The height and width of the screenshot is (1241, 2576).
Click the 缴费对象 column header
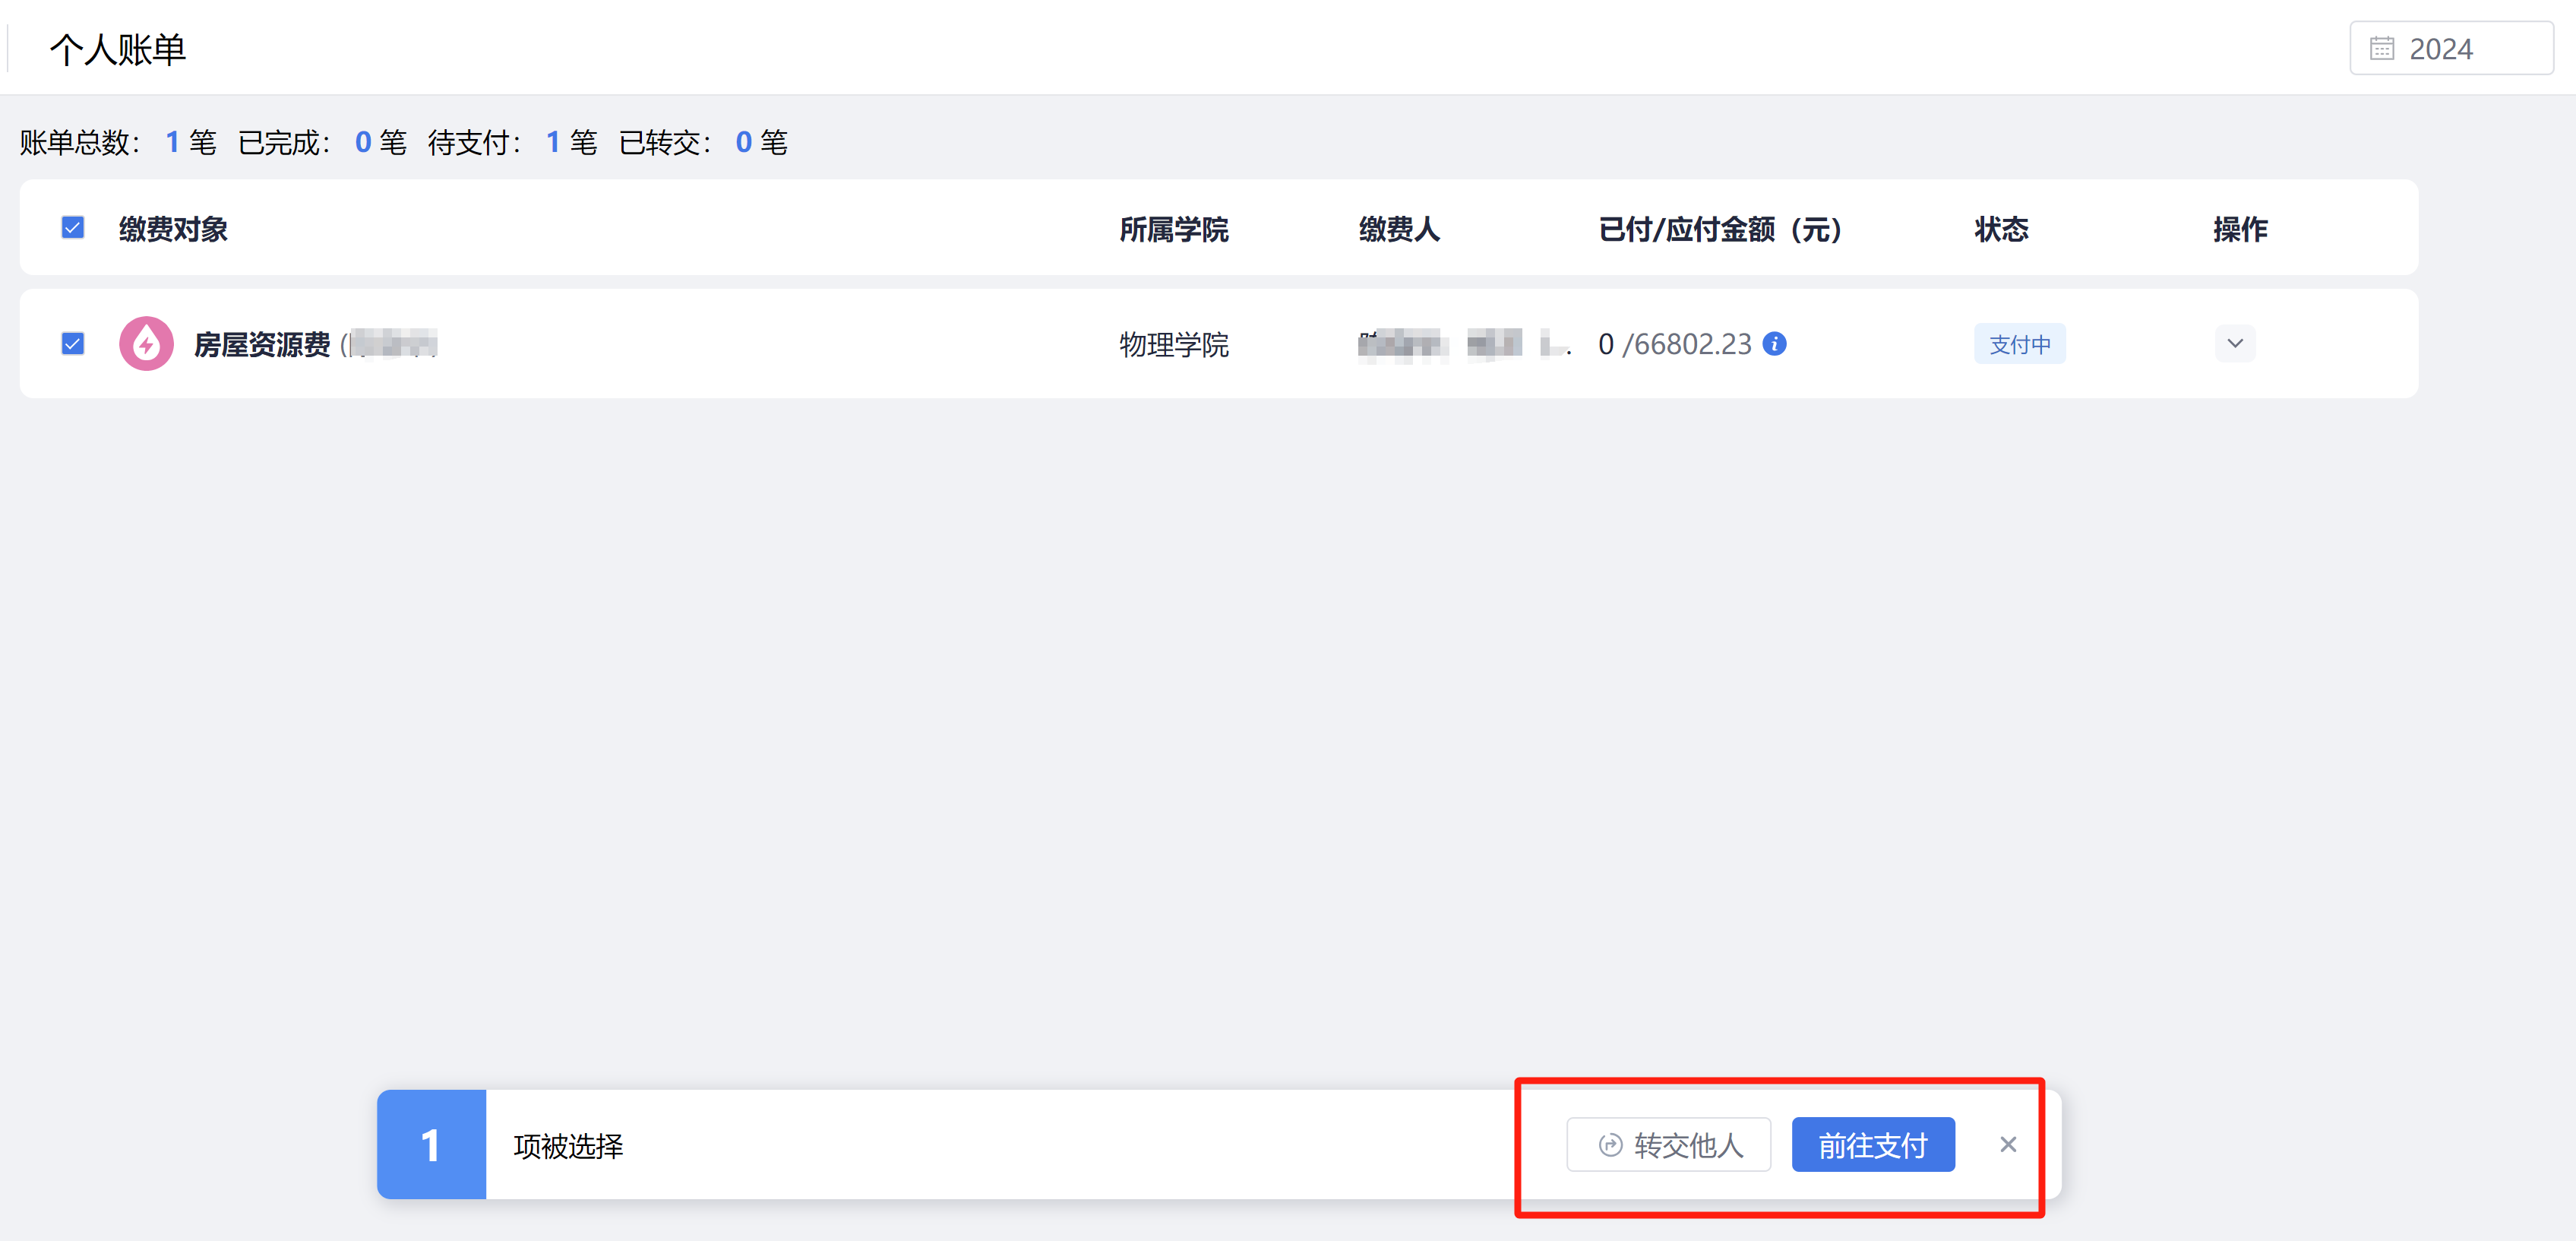(173, 229)
